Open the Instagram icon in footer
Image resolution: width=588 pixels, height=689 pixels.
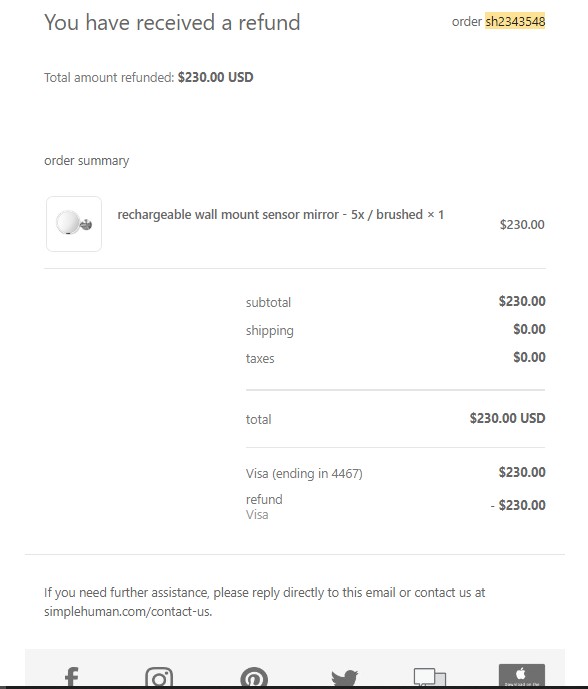(159, 677)
